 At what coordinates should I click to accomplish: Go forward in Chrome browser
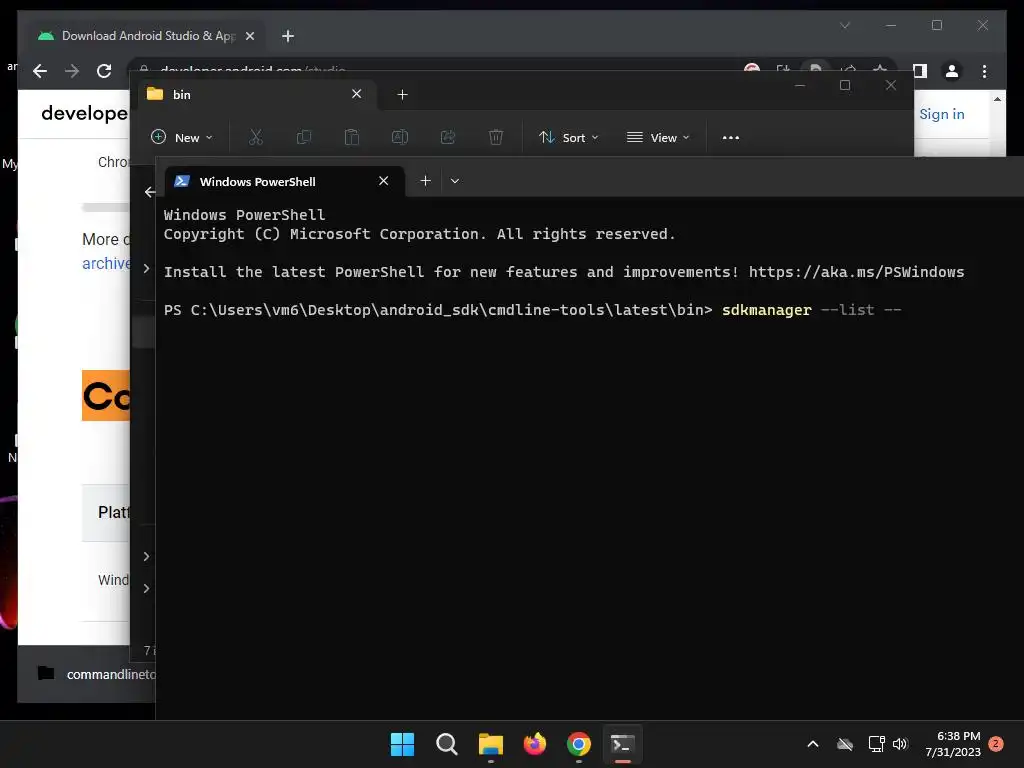tap(72, 71)
